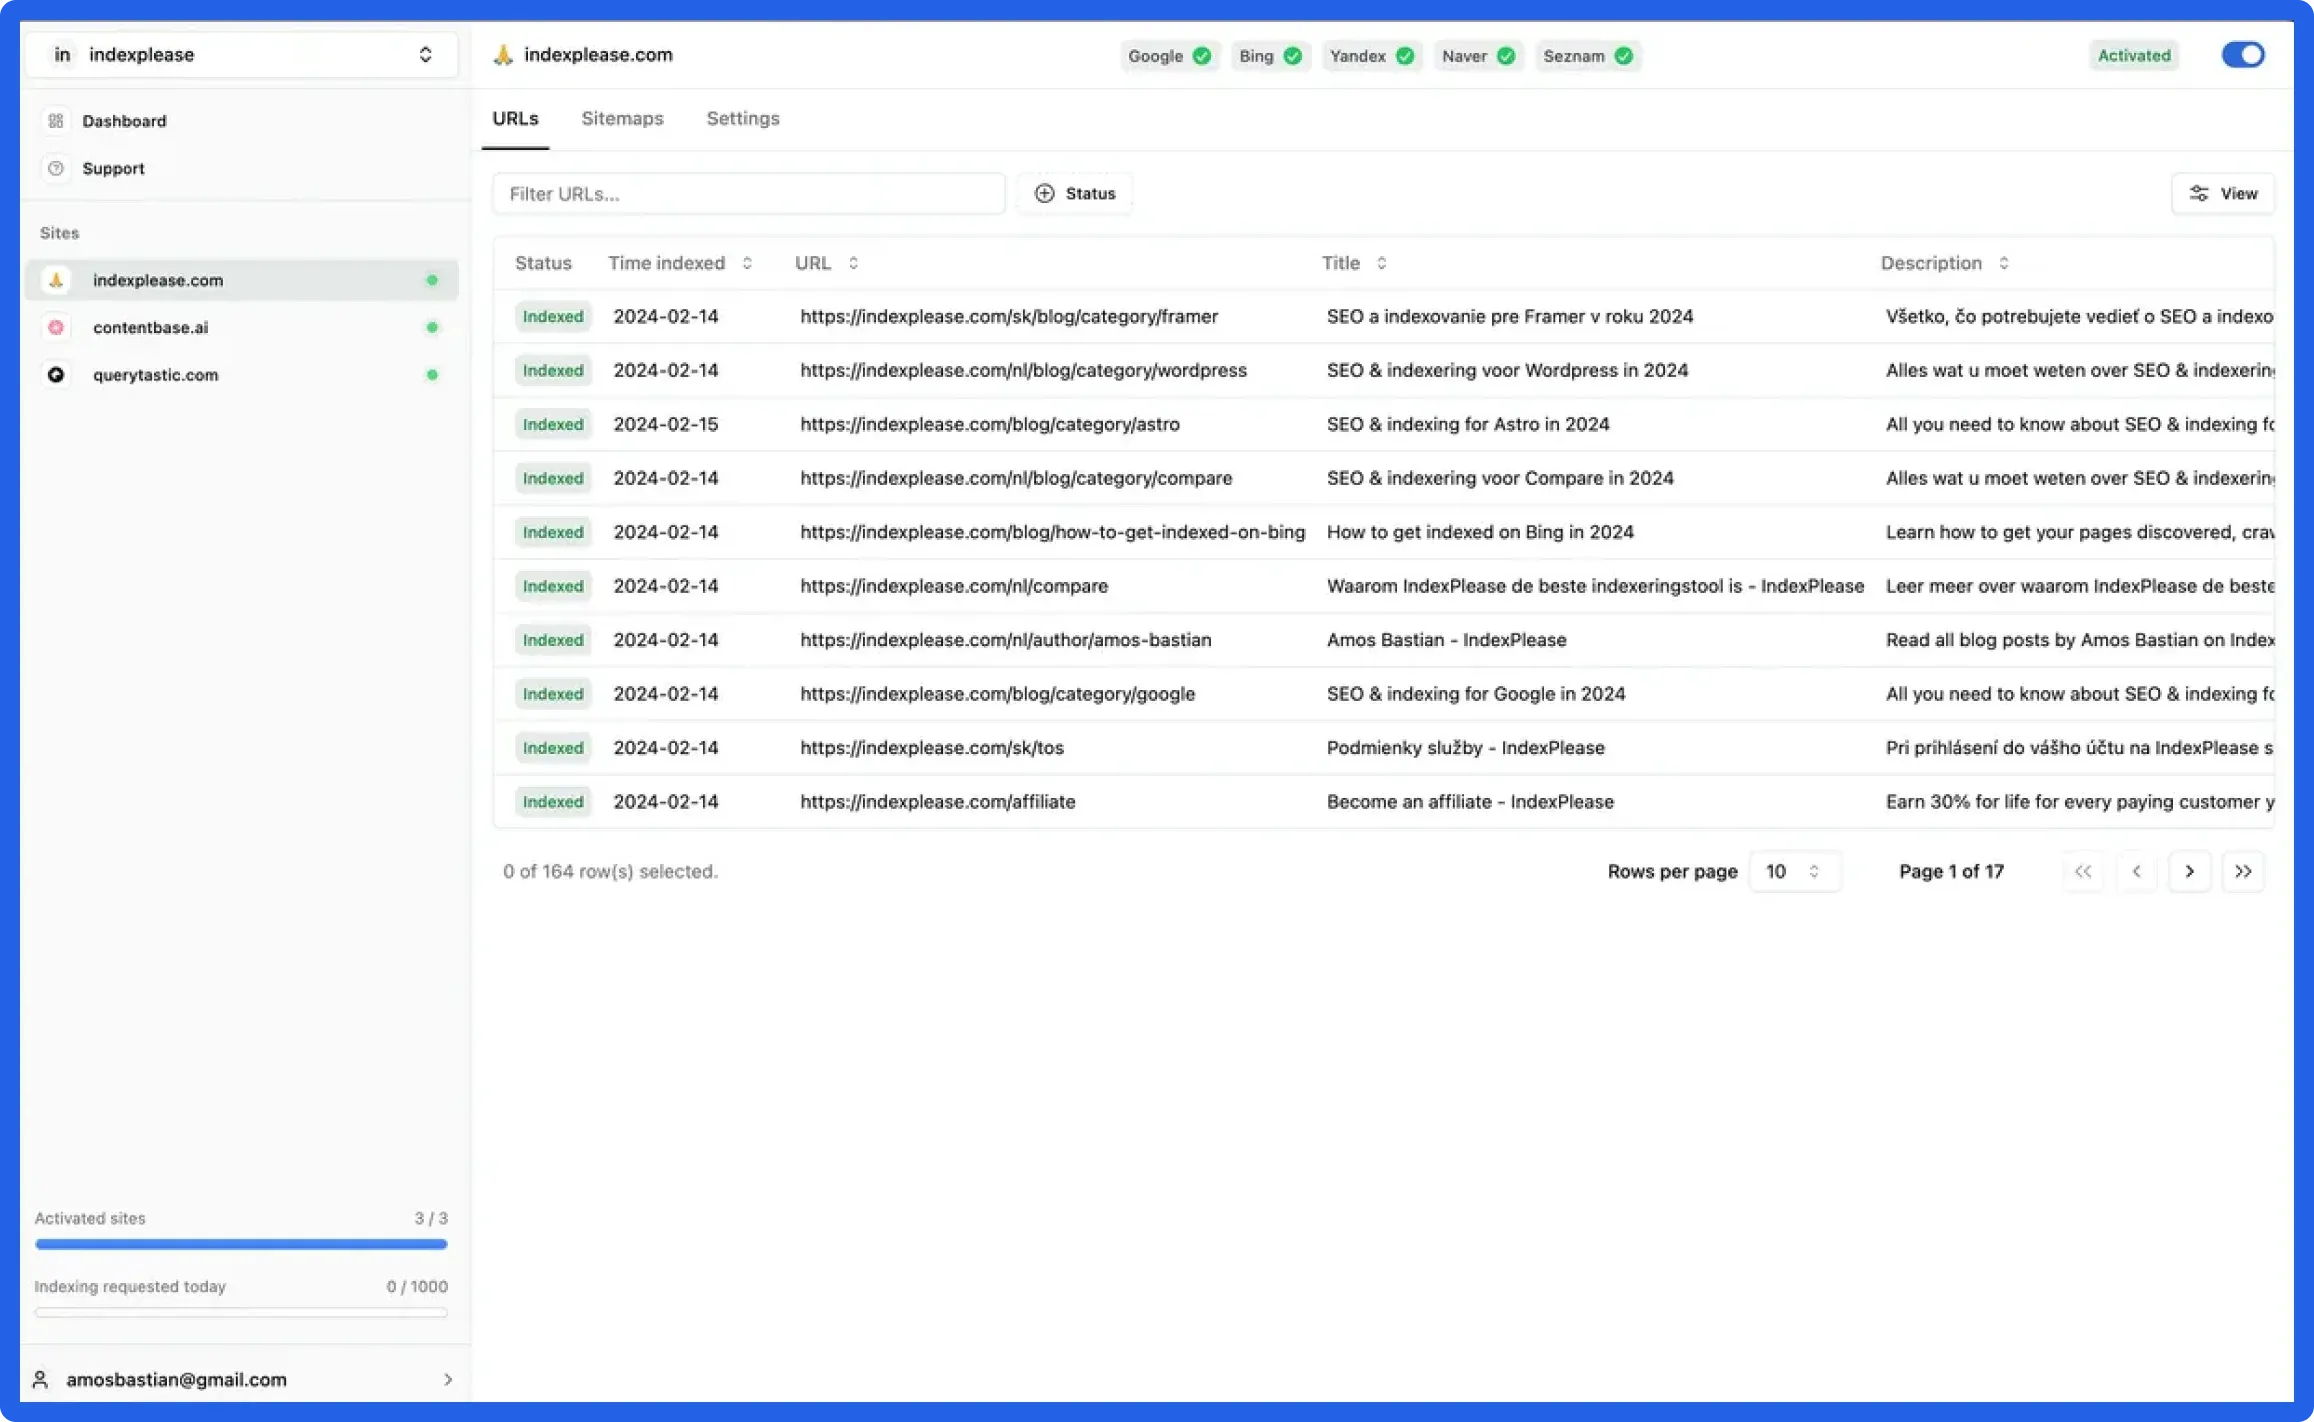Click the Yandex green checkmark icon

(x=1405, y=56)
